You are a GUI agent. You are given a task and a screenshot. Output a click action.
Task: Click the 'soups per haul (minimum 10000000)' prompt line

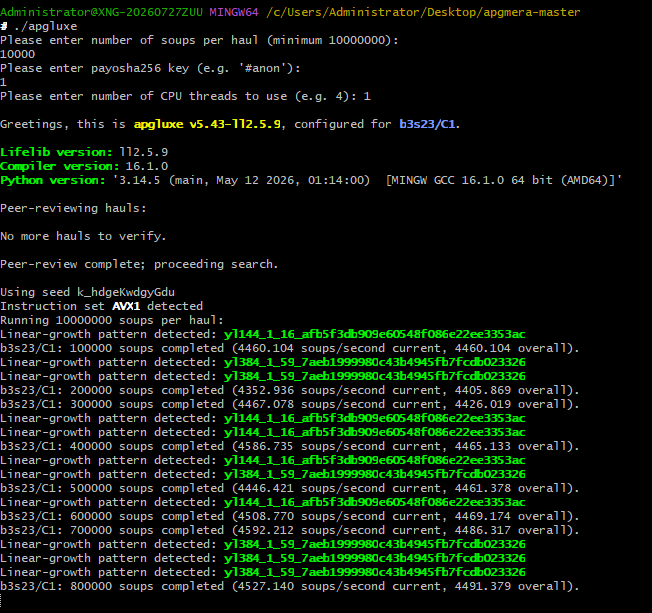[199, 40]
